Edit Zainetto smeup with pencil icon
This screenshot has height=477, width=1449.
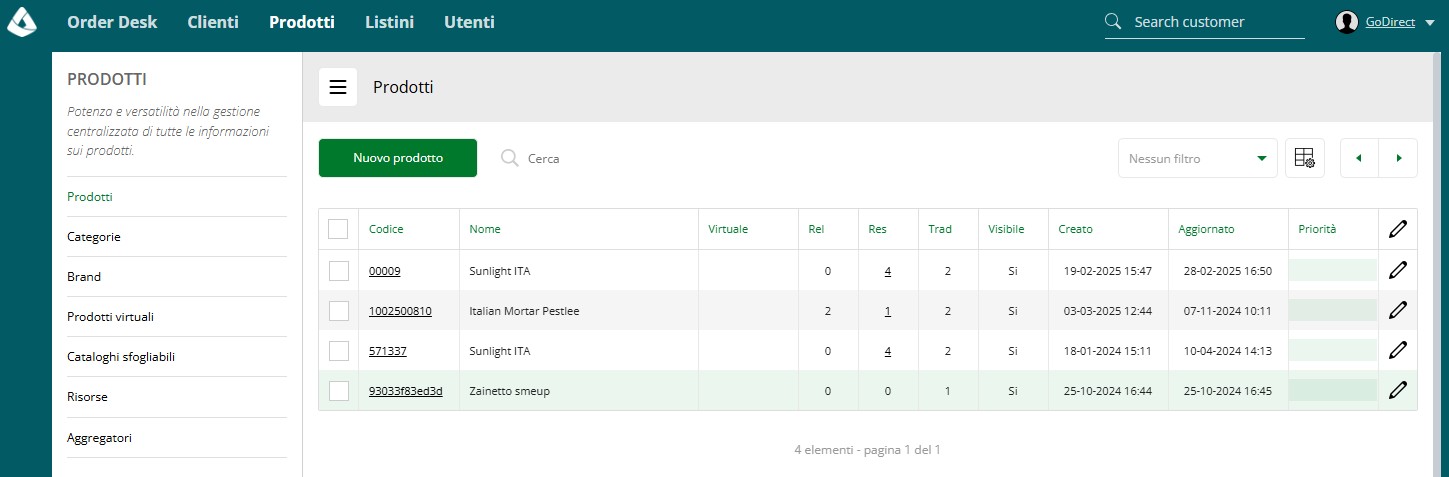tap(1398, 390)
